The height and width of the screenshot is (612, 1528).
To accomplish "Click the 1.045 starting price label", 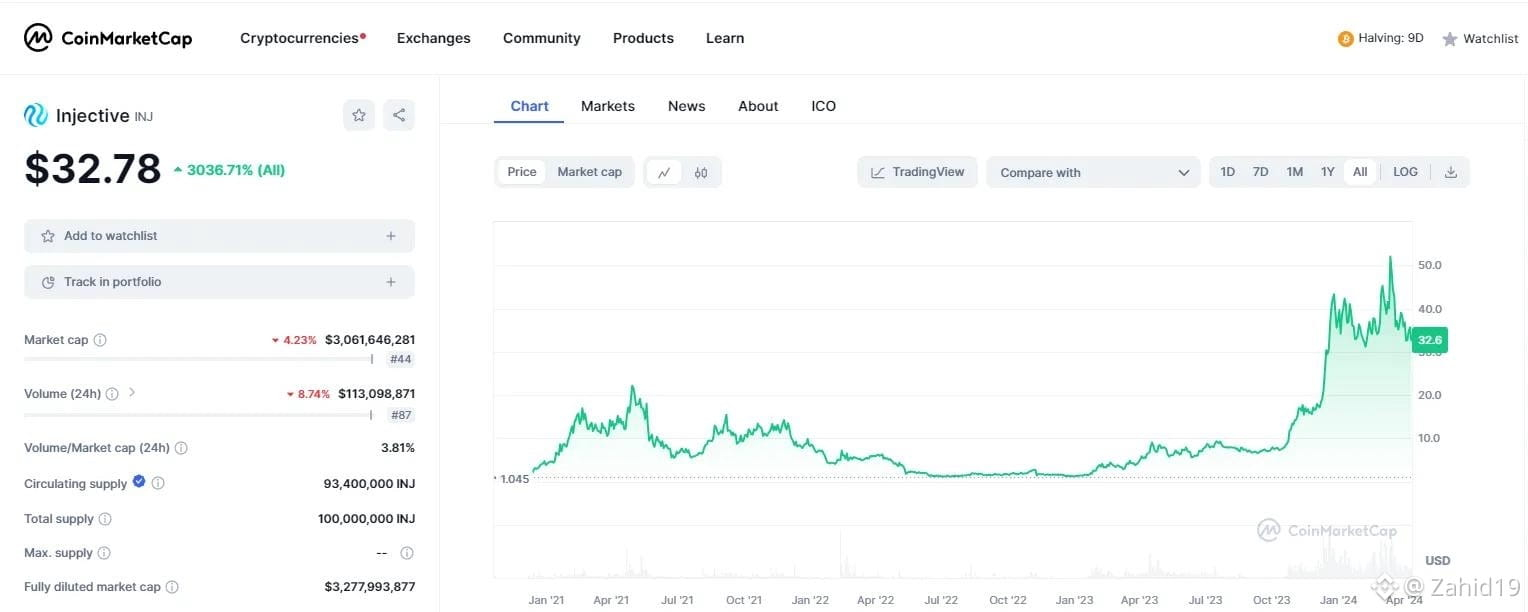I will (513, 479).
